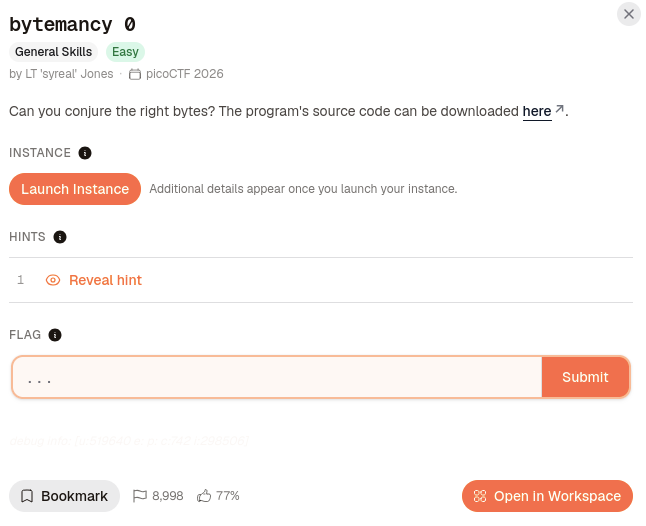Submit the flag
The width and height of the screenshot is (646, 526).
click(585, 377)
